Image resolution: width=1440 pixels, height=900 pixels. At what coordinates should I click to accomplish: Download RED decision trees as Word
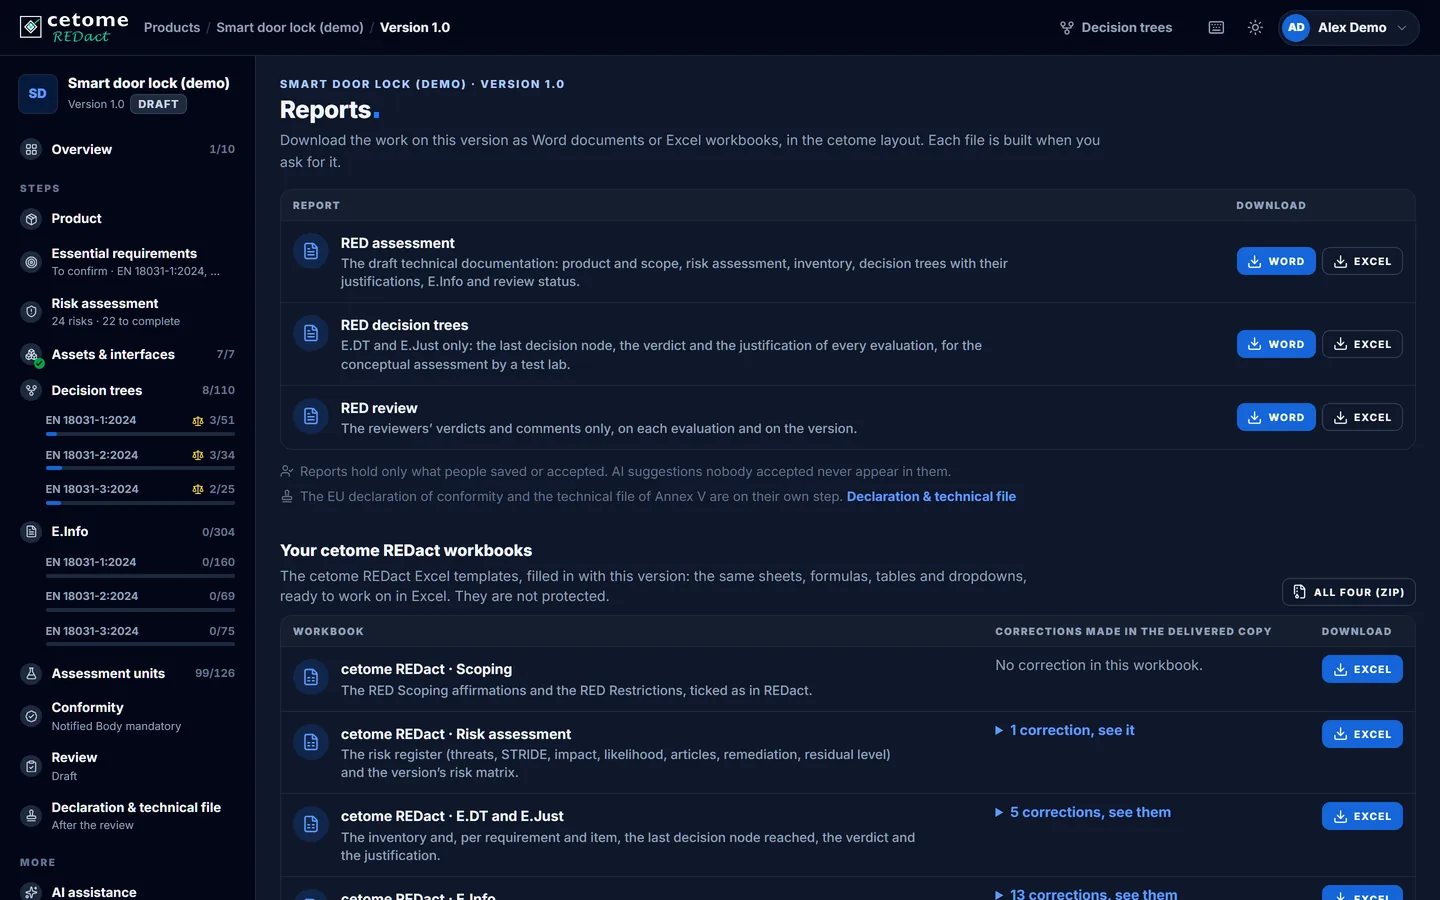coord(1276,344)
